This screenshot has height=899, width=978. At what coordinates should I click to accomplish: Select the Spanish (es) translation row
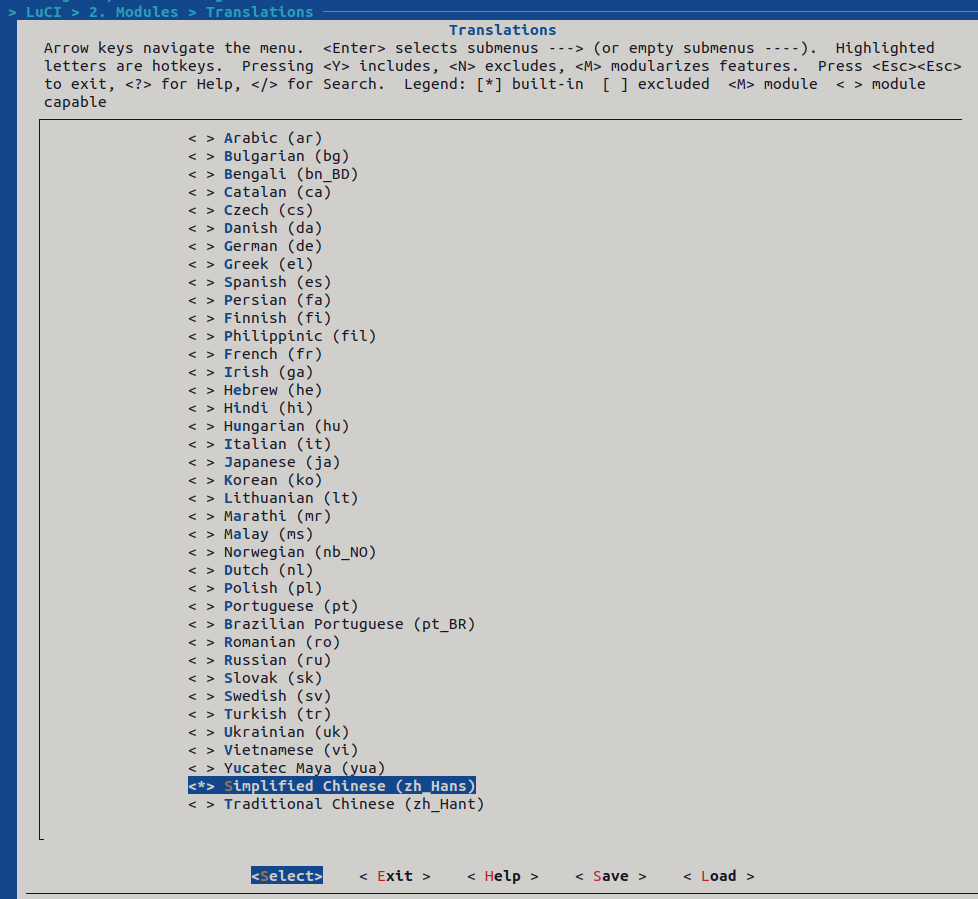point(259,283)
